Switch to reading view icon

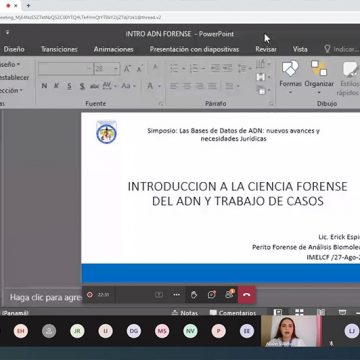tap(321, 313)
